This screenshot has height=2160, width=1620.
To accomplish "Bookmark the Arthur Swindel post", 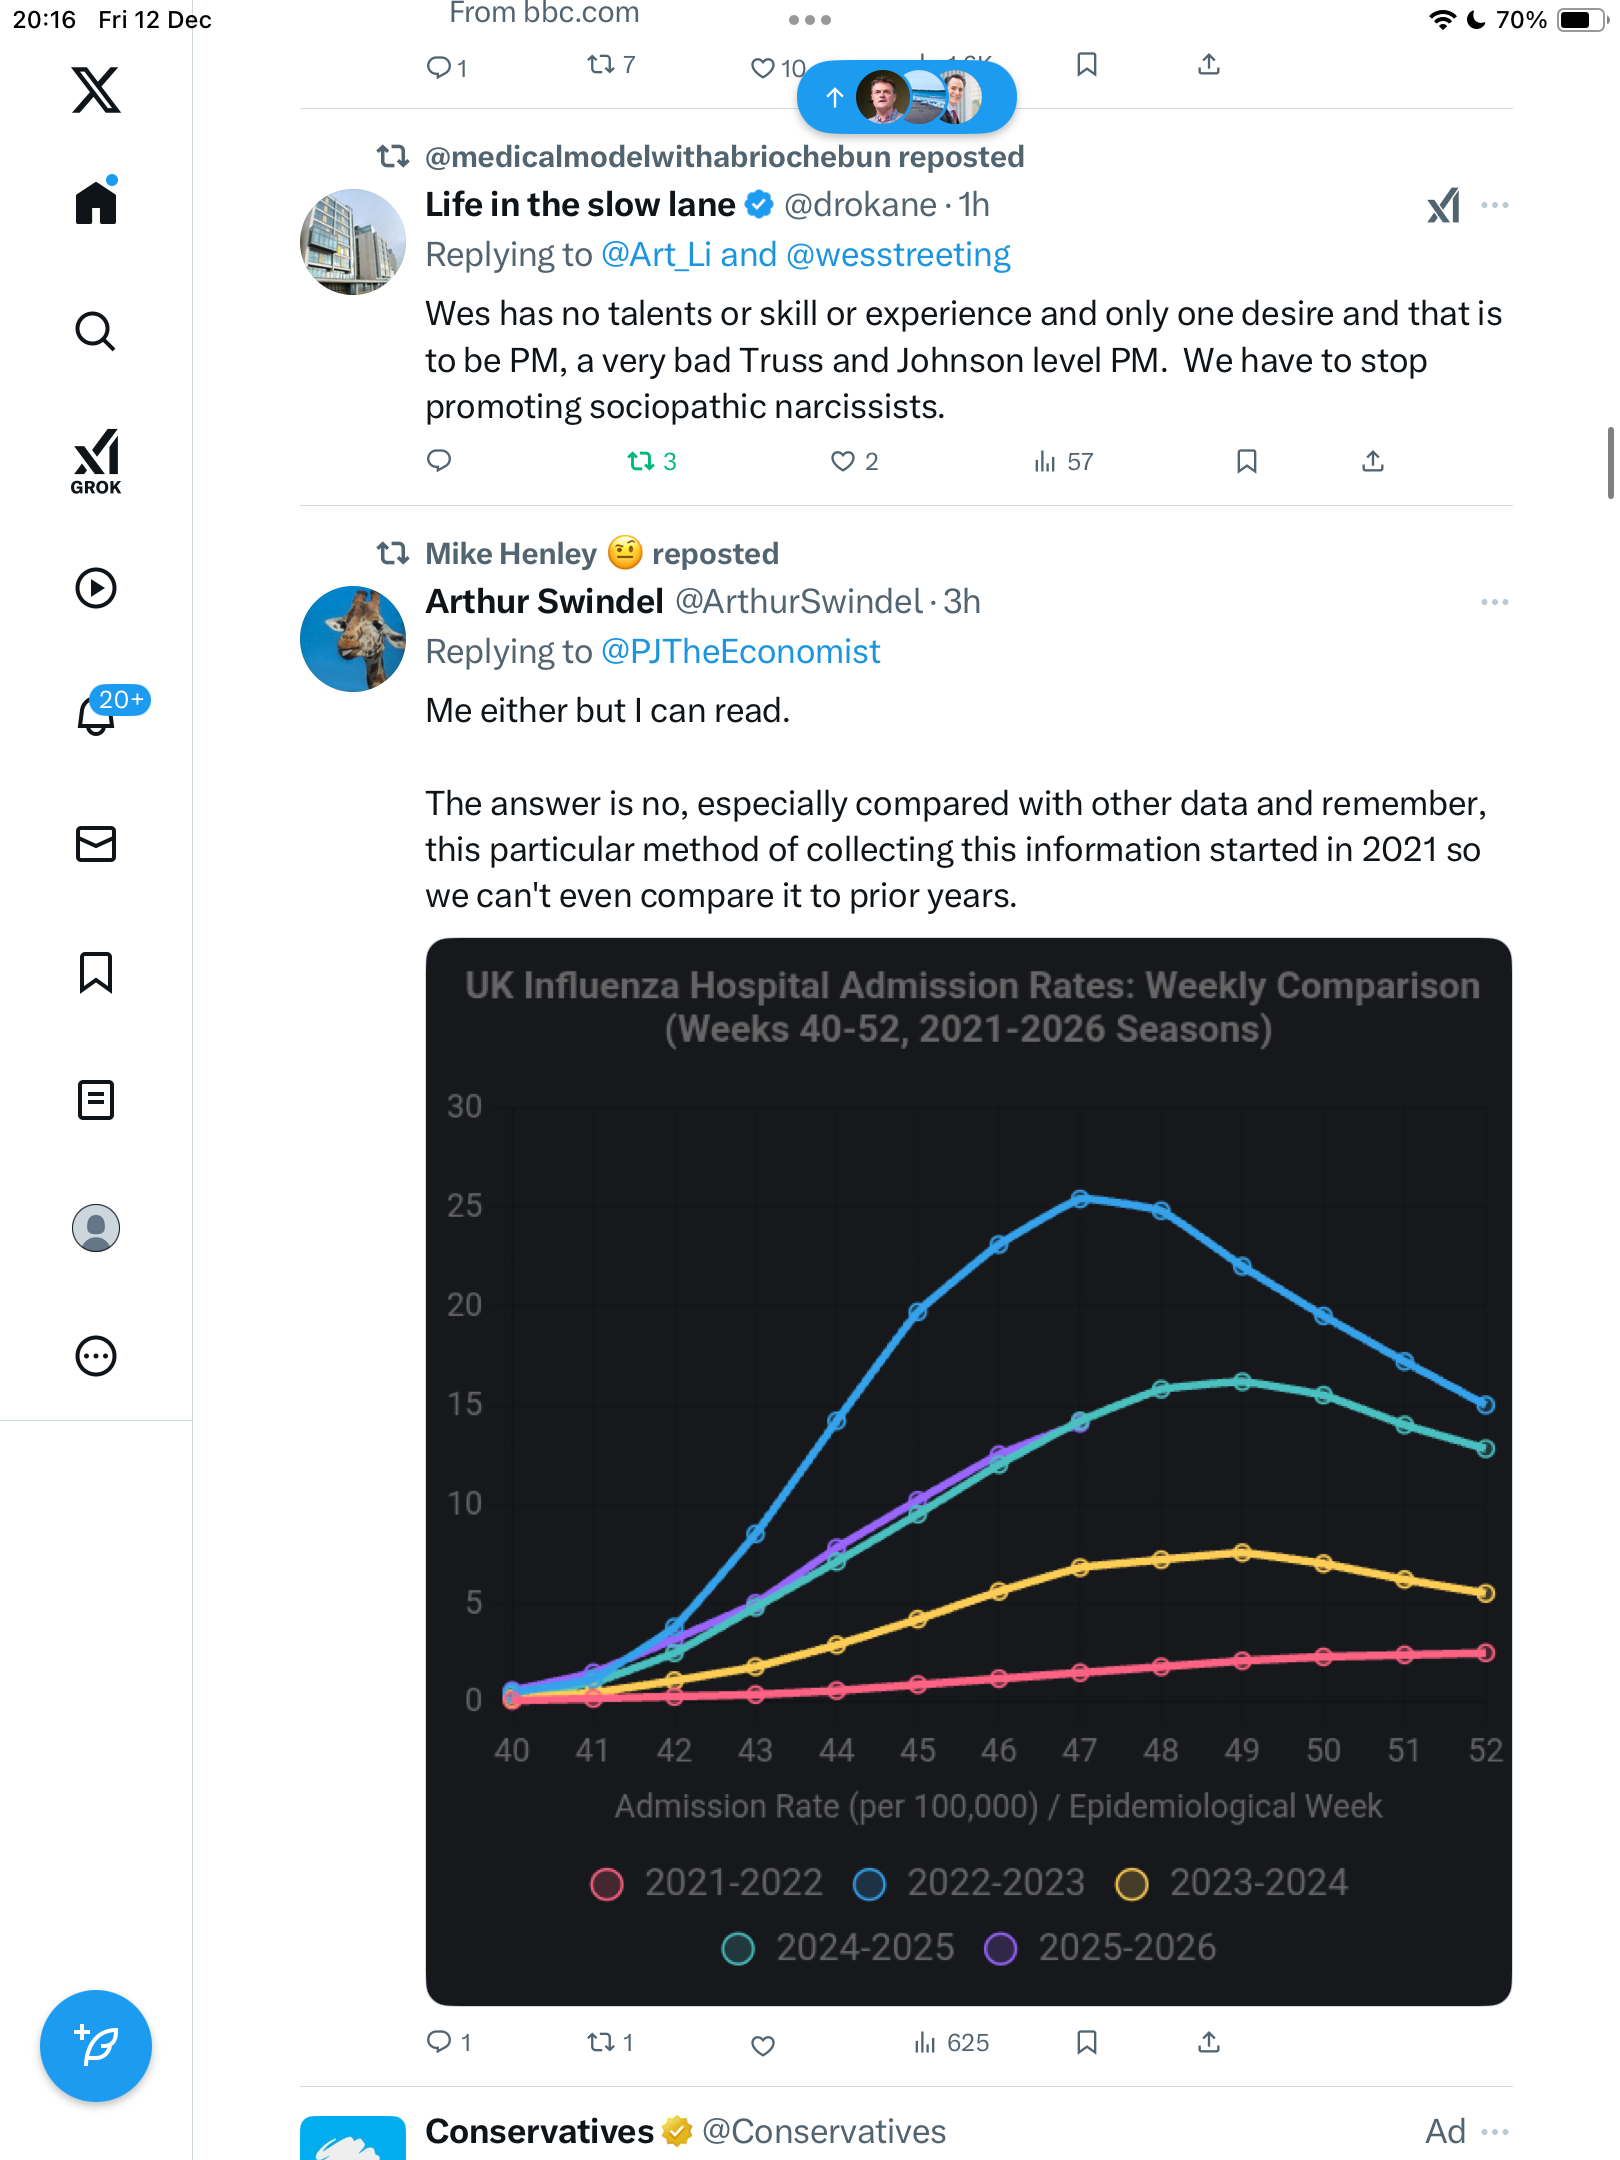I will (1087, 2042).
